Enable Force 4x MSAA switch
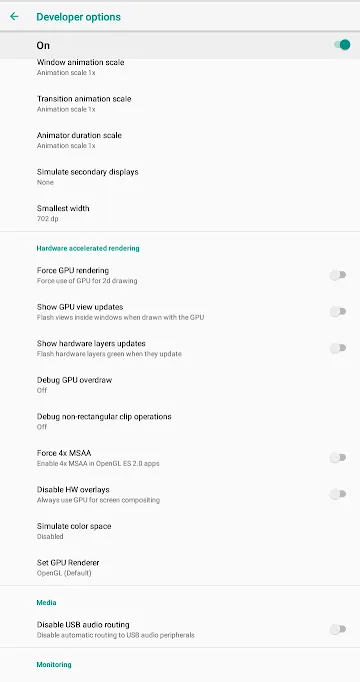 338,458
